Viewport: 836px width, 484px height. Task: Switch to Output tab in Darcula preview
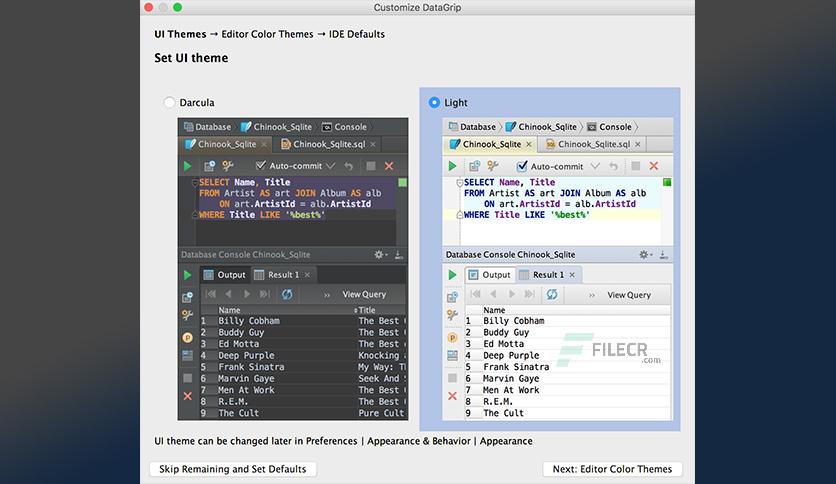click(224, 275)
